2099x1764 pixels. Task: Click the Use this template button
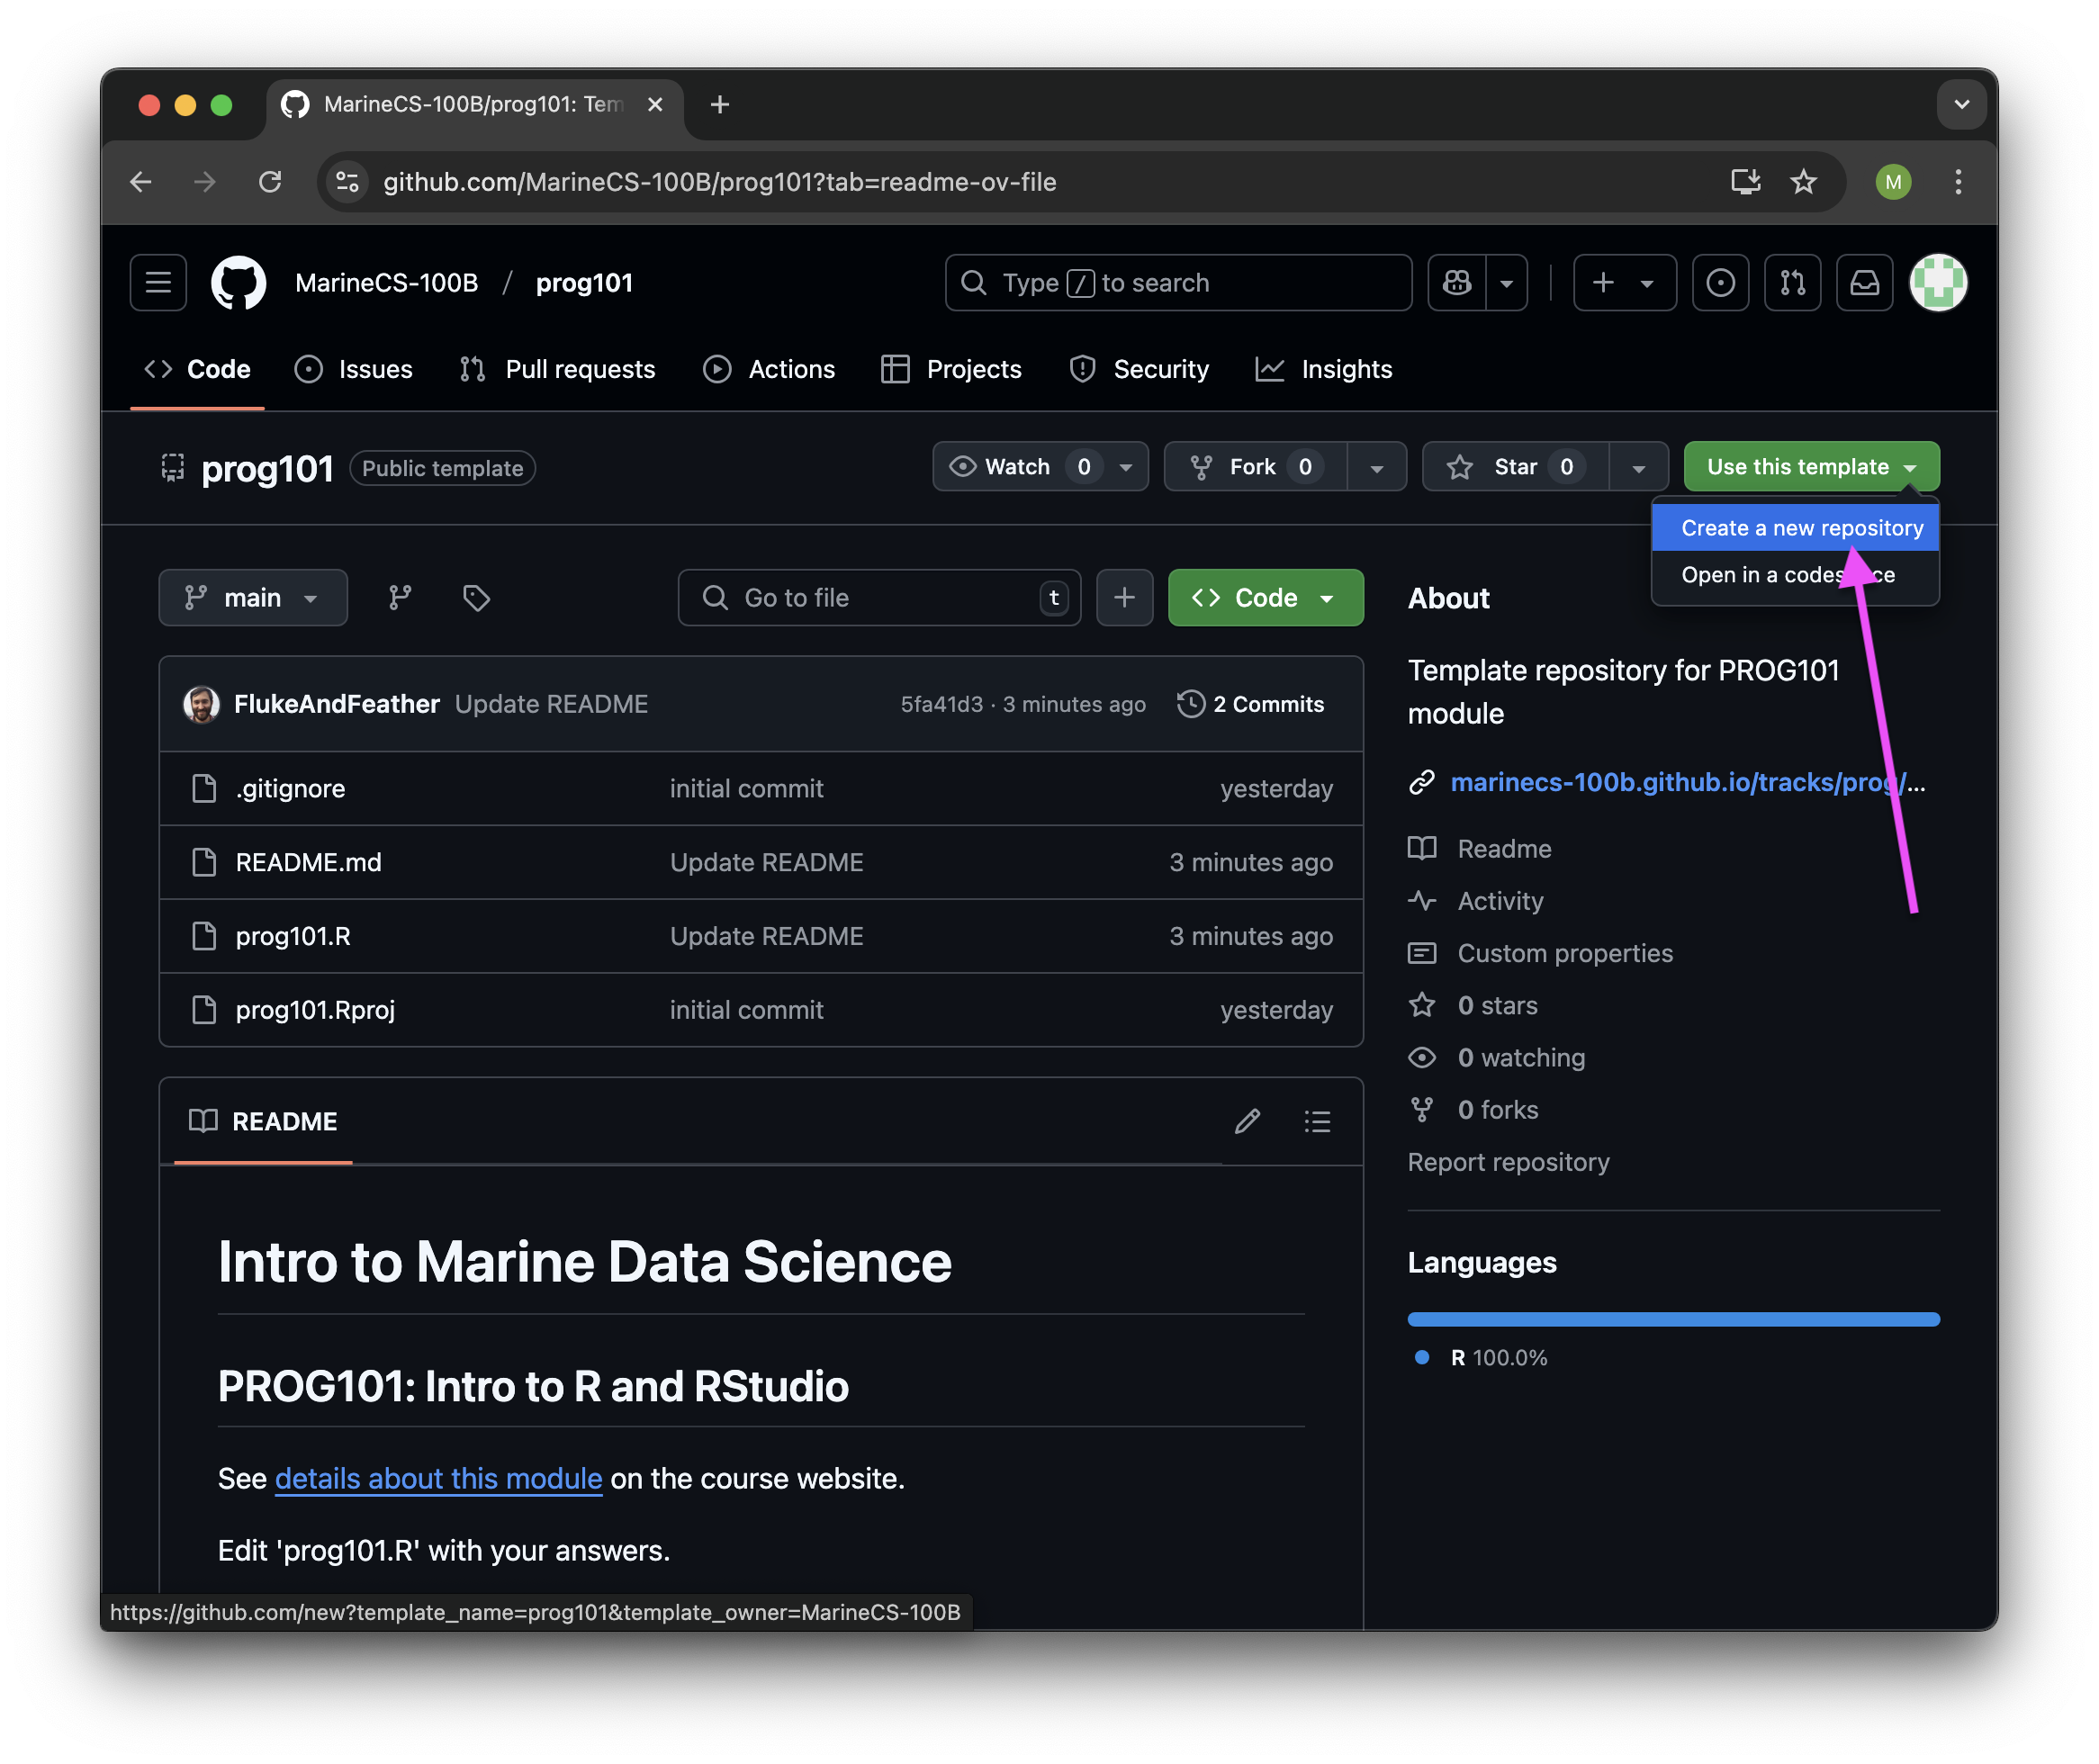tap(1811, 467)
